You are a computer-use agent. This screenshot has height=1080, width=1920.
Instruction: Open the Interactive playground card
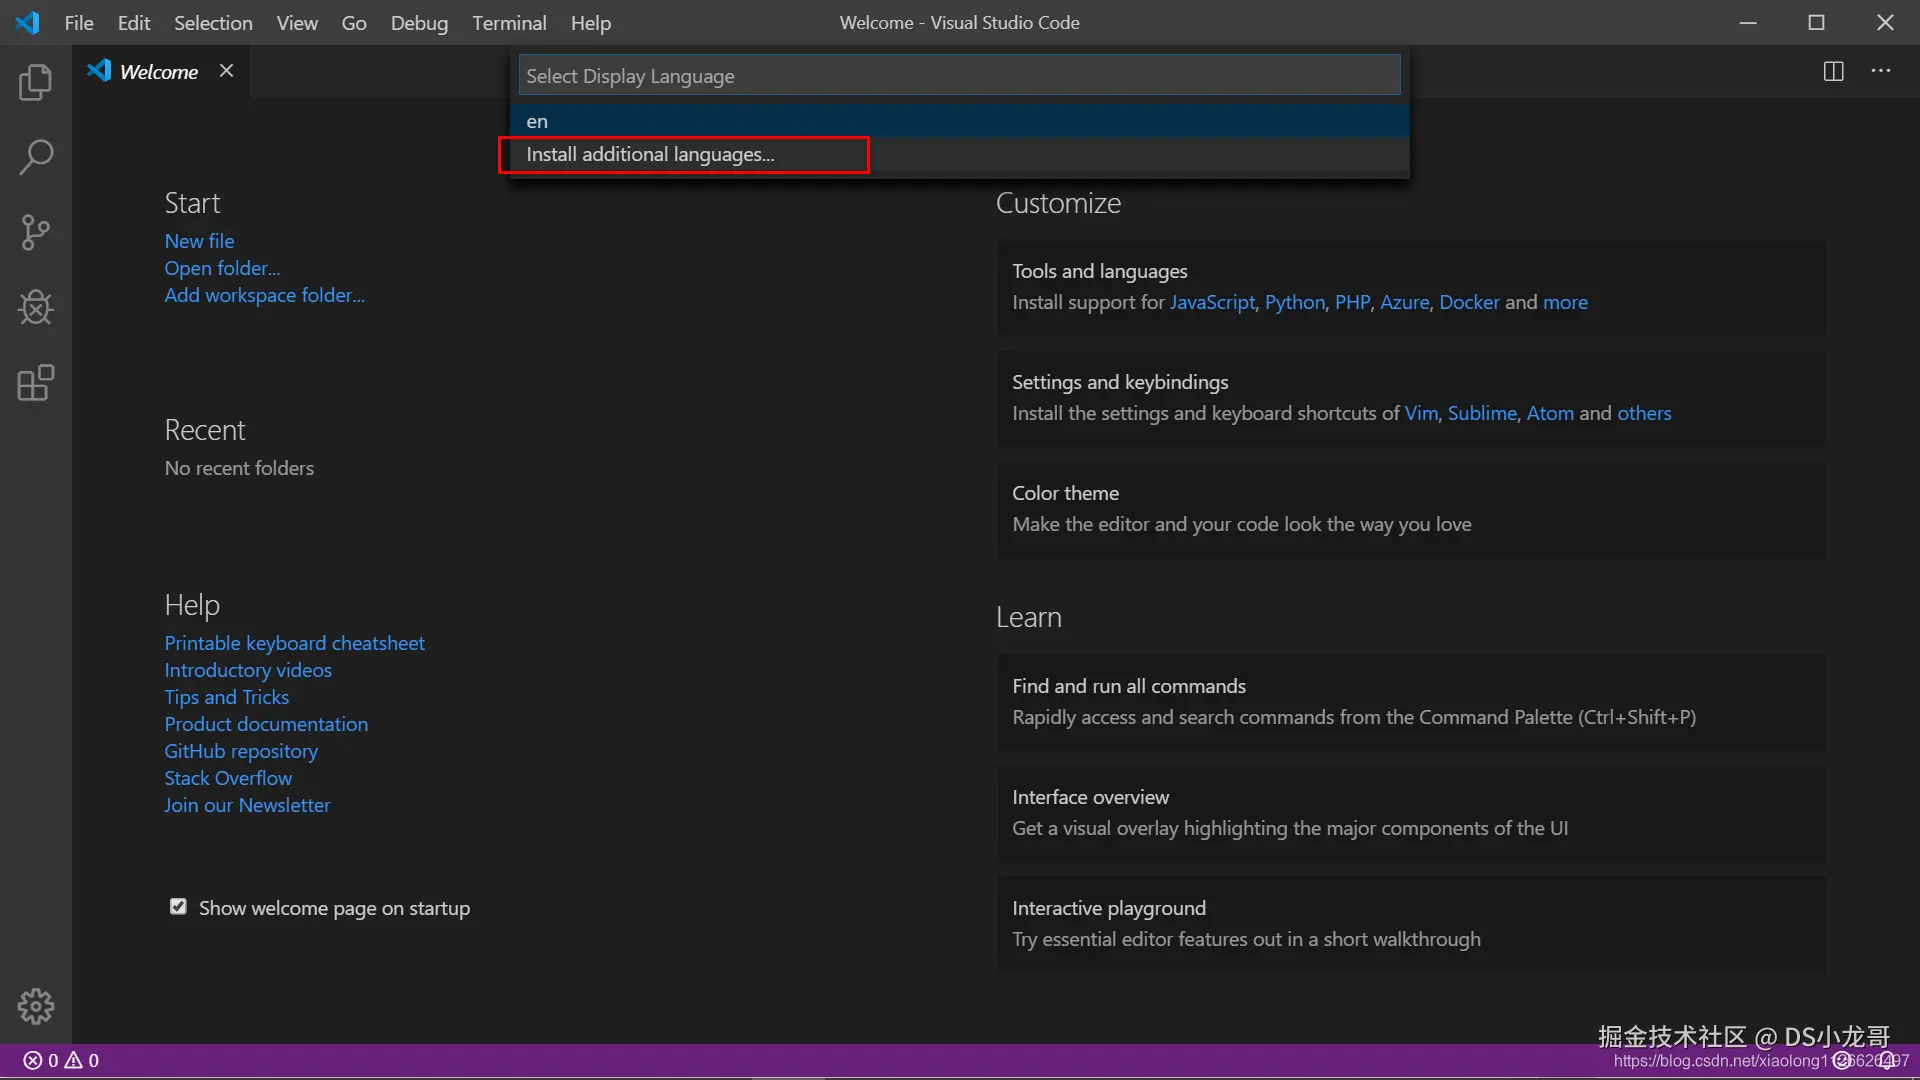click(x=1411, y=924)
